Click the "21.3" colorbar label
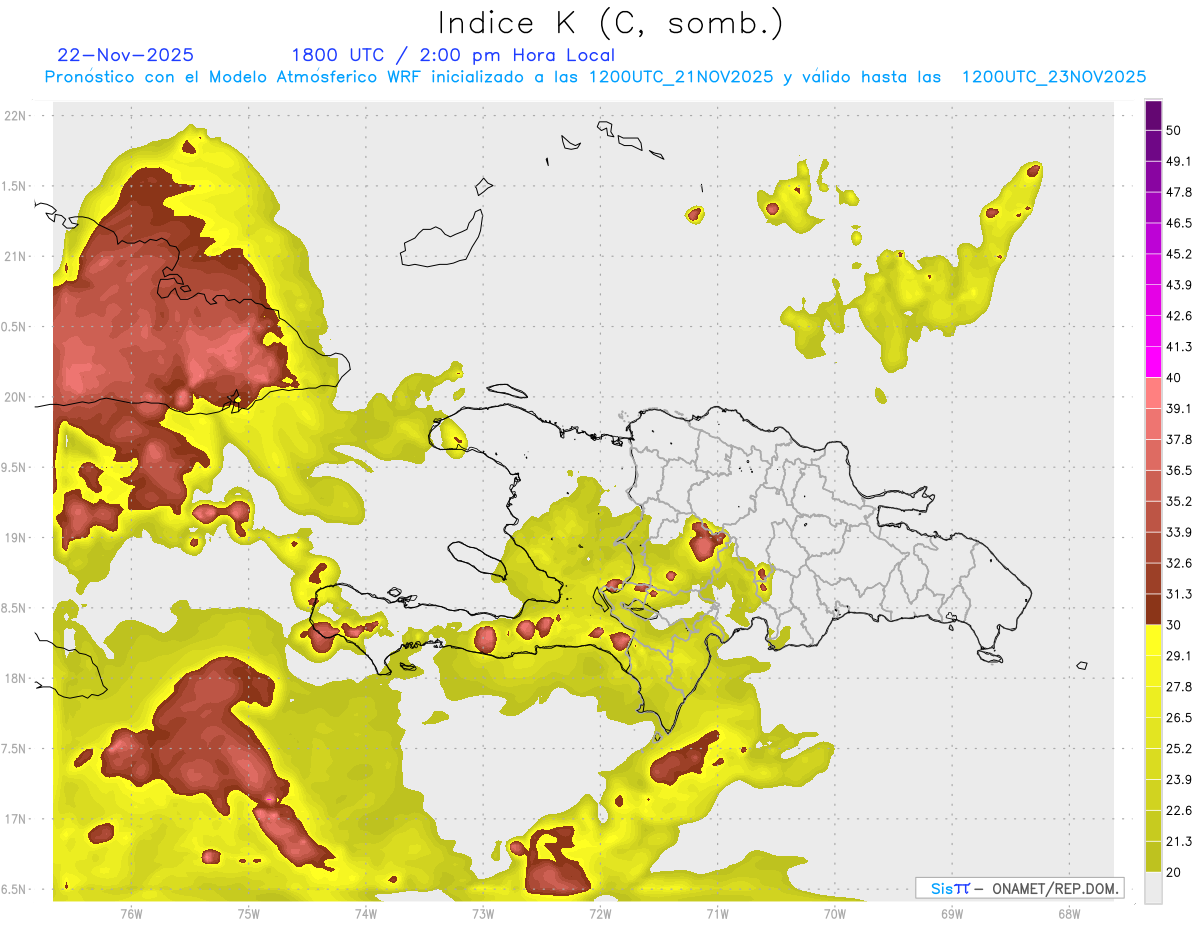 (x=1179, y=842)
